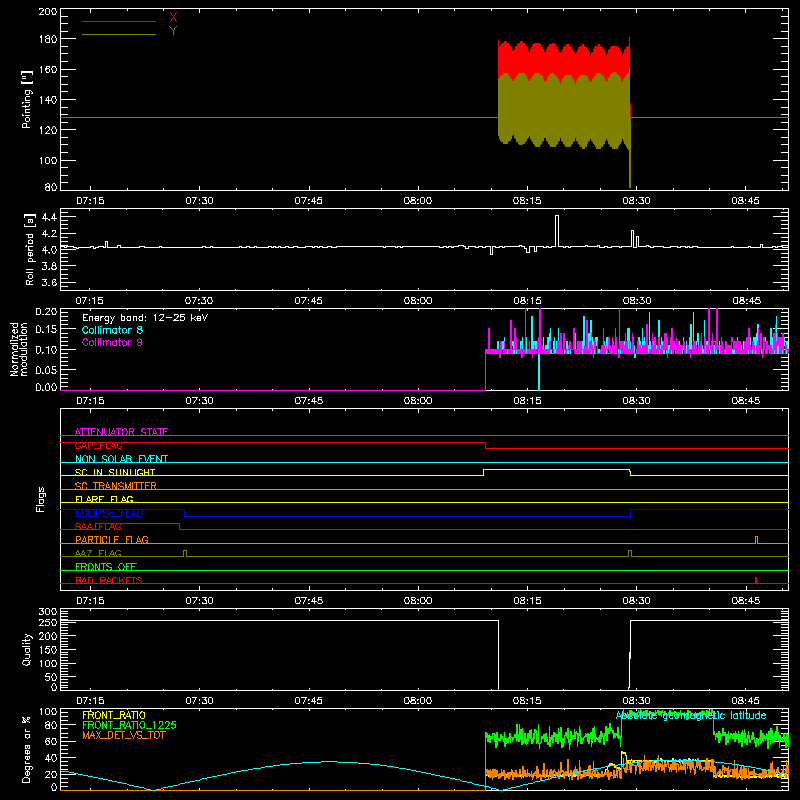The width and height of the screenshot is (800, 800).
Task: Click the BAD_PACKETS flag label
Action: (x=109, y=580)
